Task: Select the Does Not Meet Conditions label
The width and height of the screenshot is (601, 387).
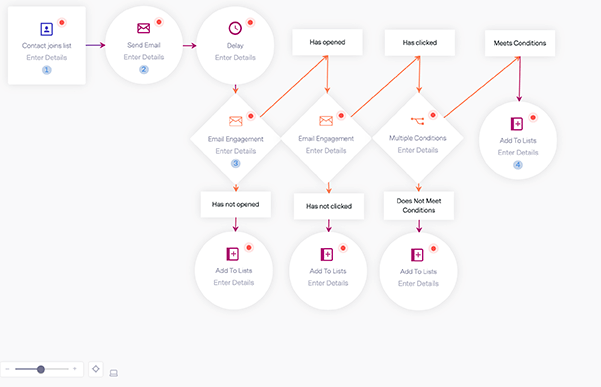Action: pos(419,205)
